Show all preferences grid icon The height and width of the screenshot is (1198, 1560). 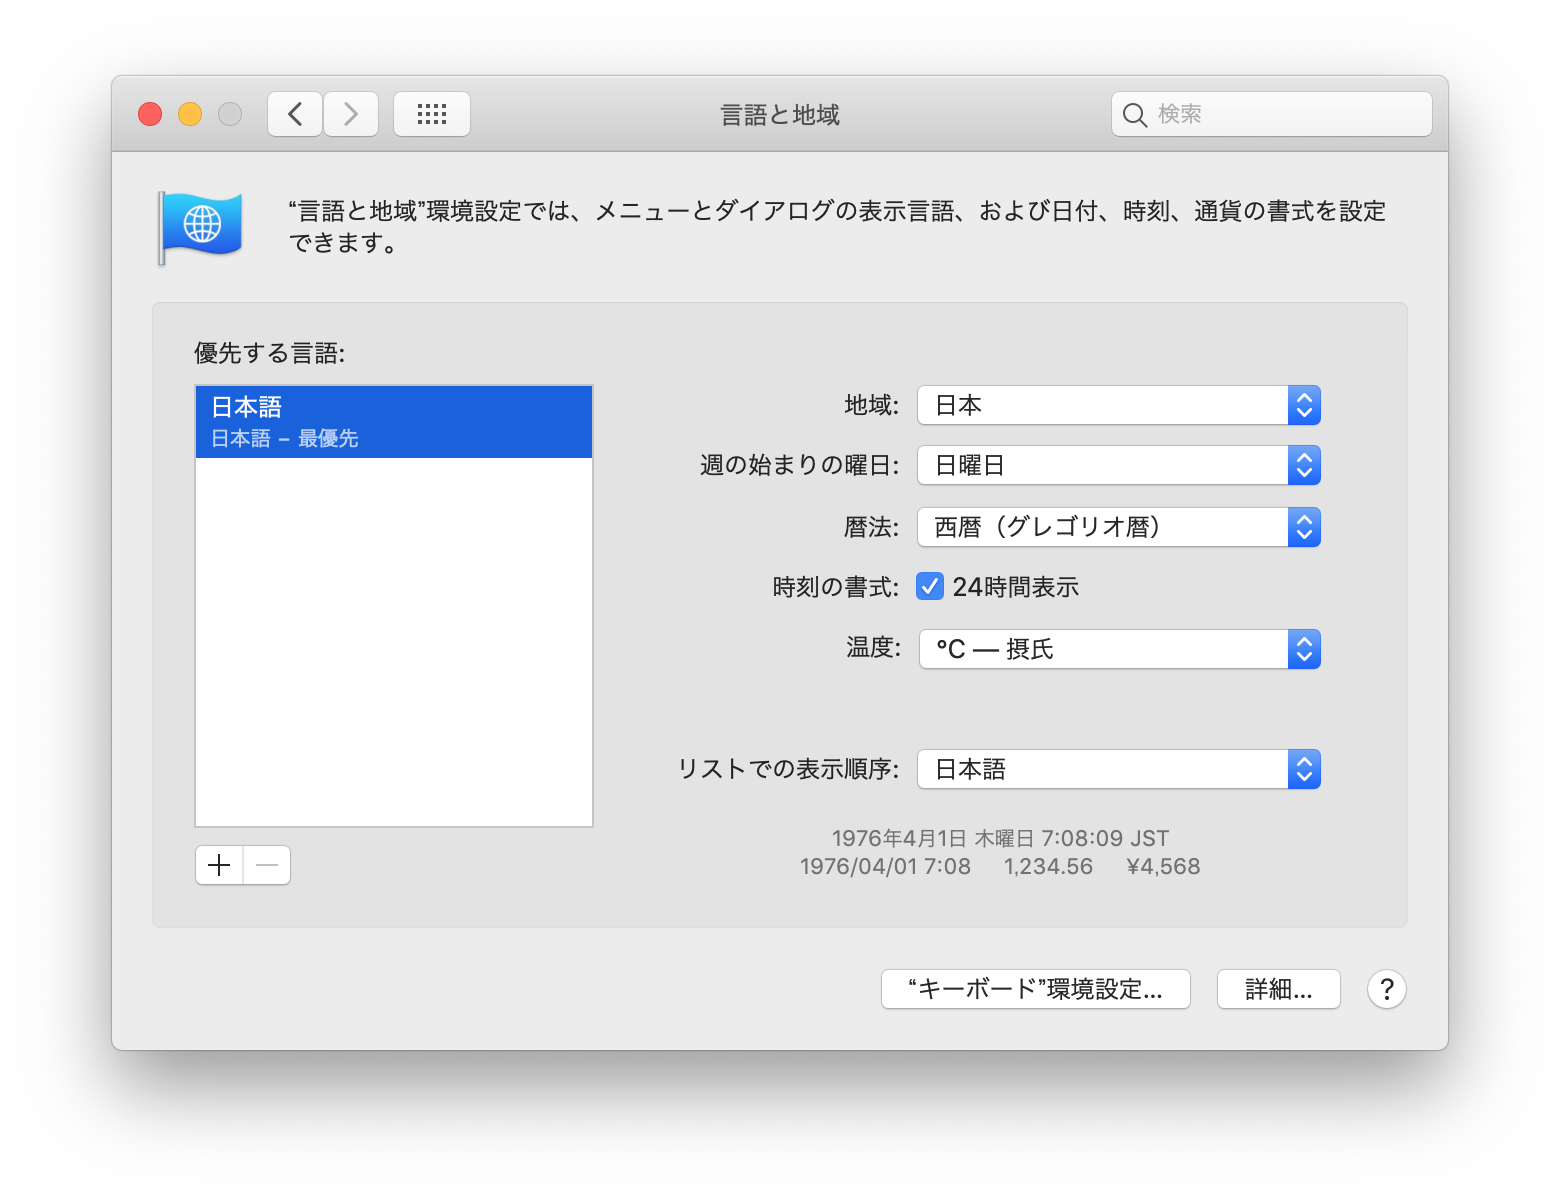tap(431, 114)
